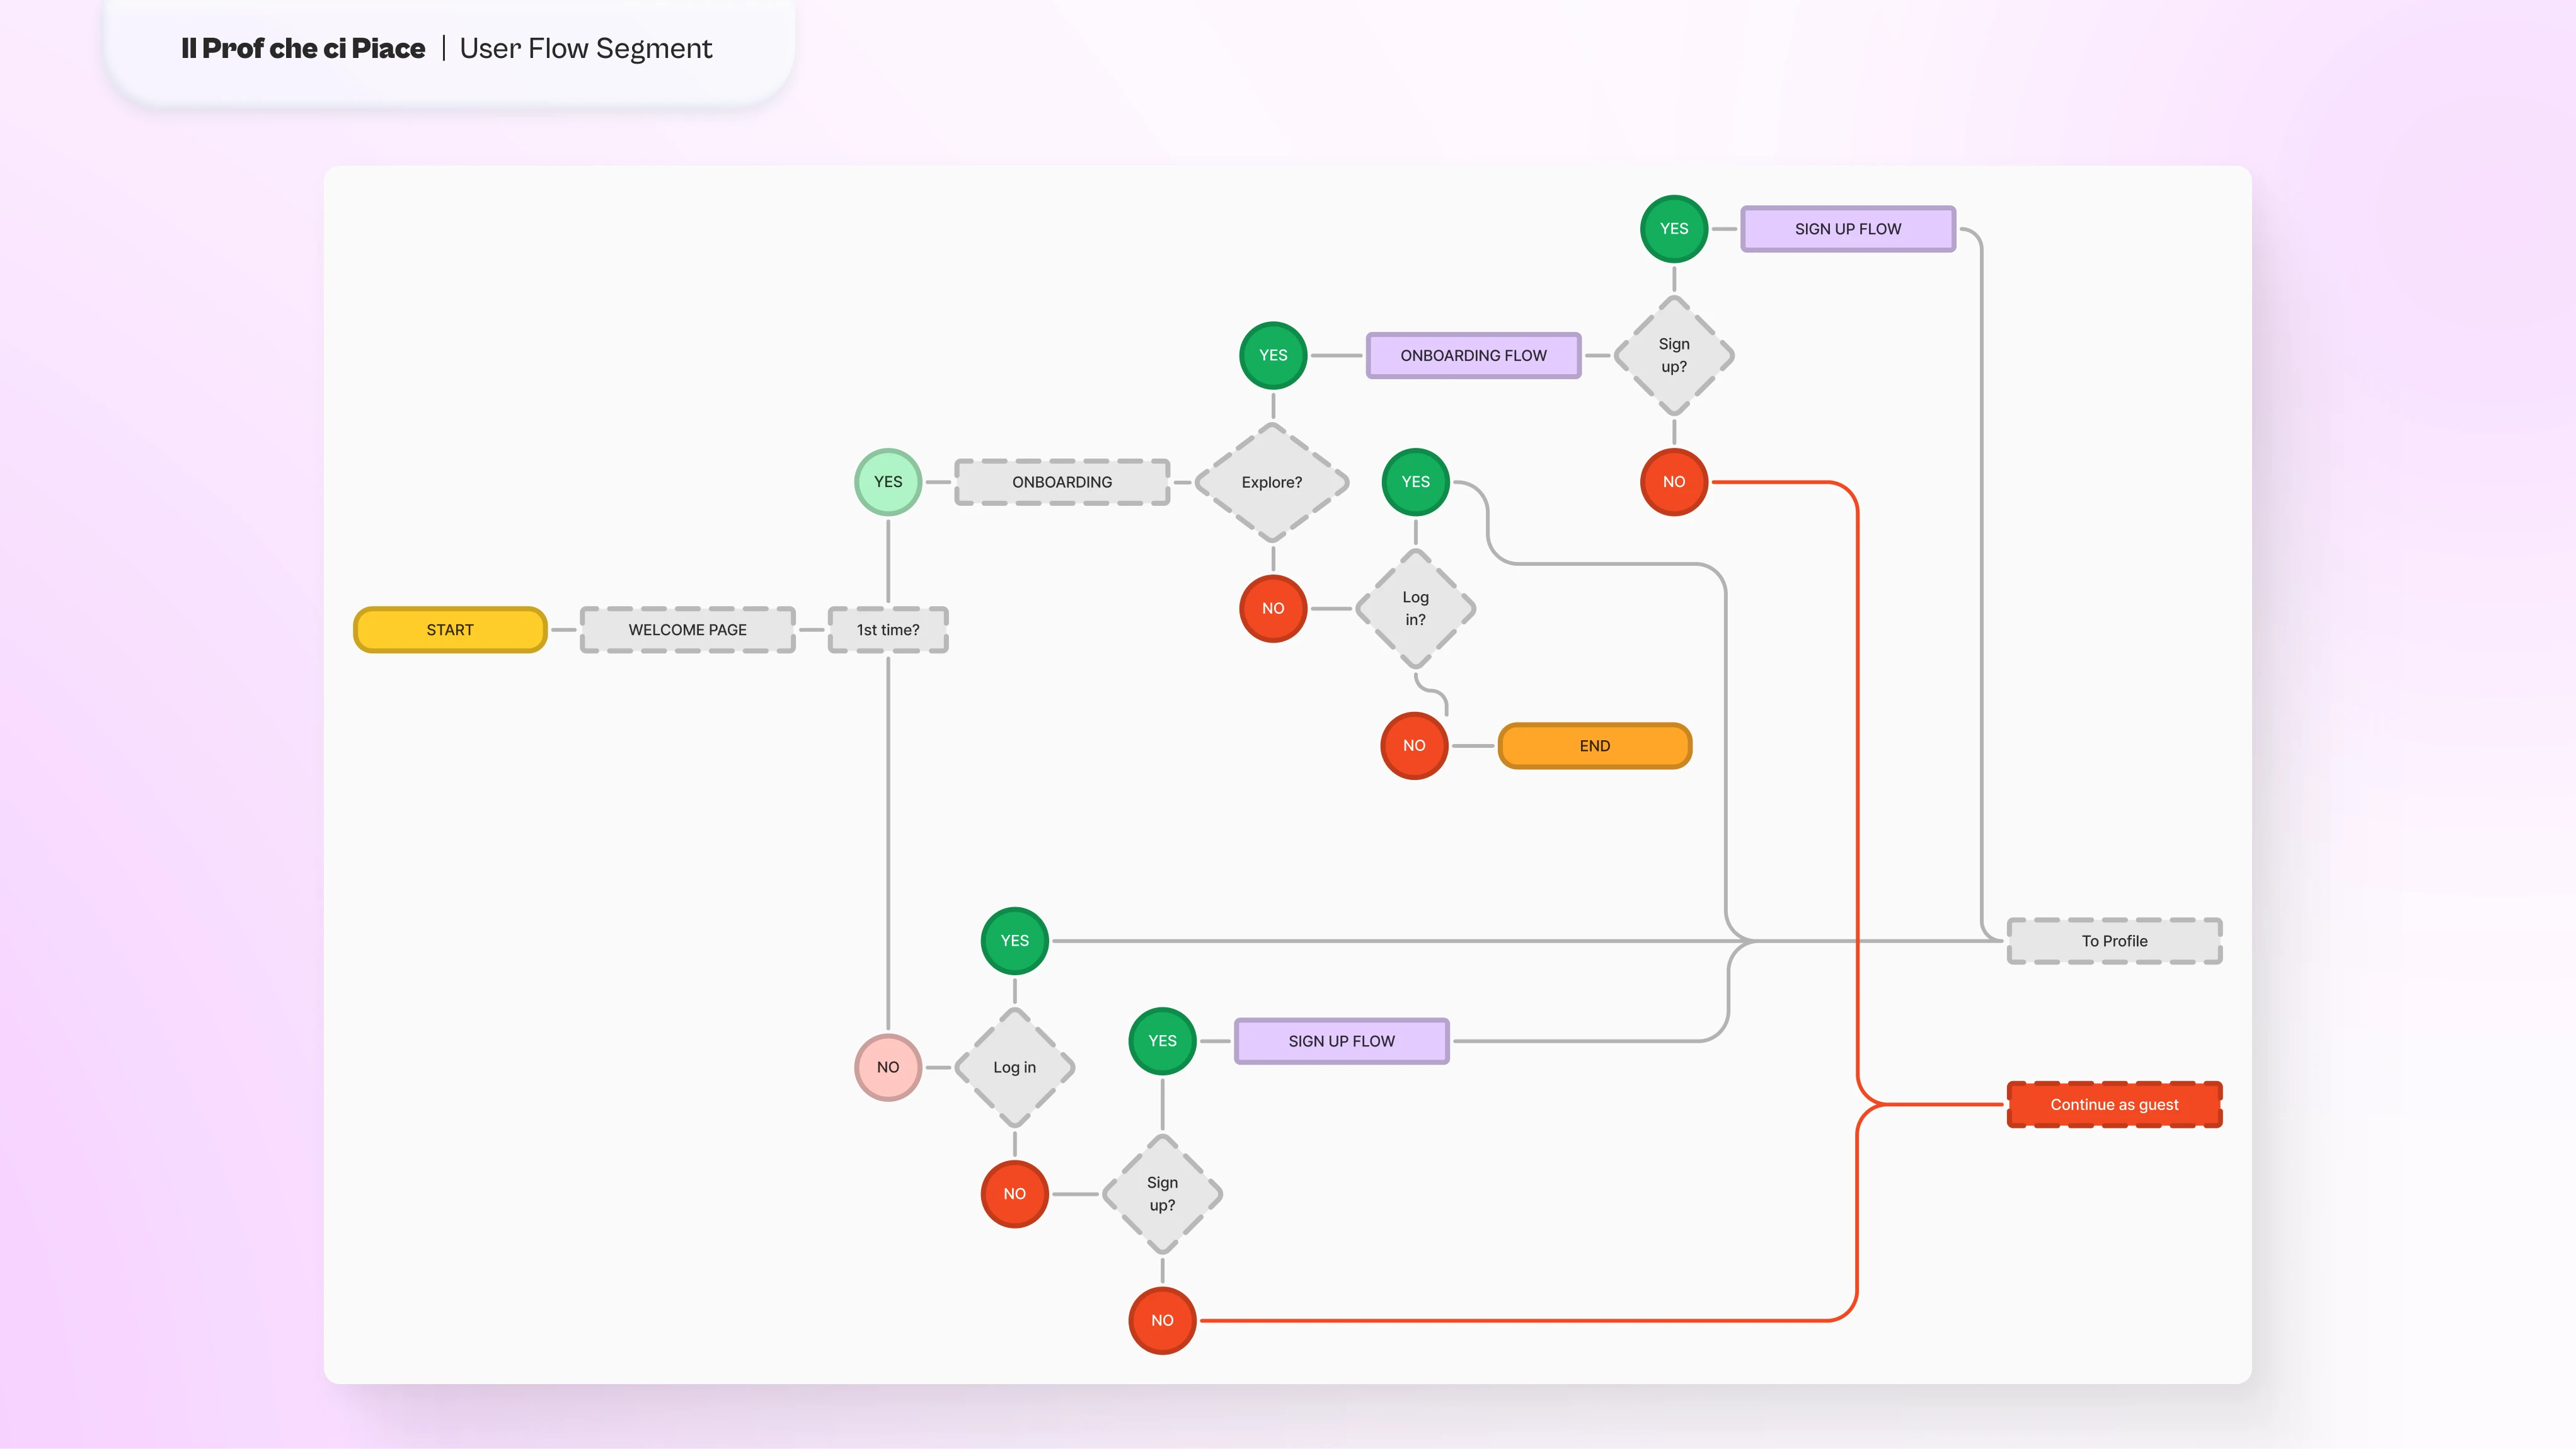
Task: Click the yellow START node
Action: click(450, 630)
